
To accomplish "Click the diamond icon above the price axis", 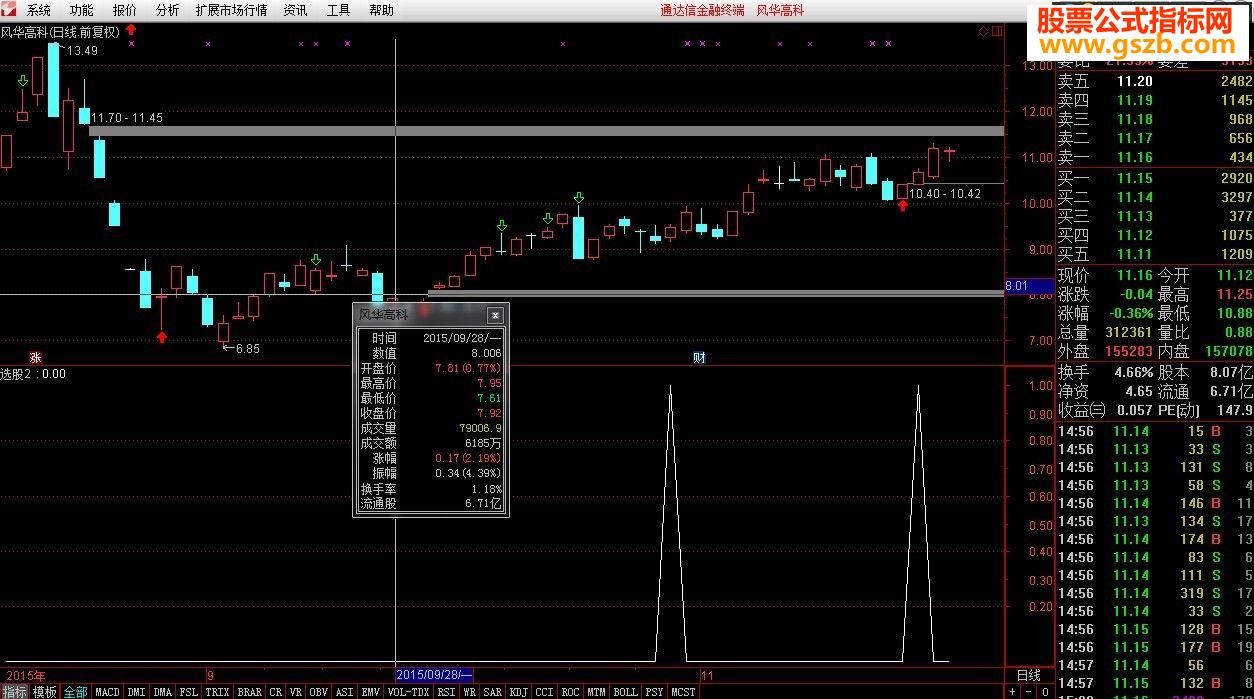I will pos(983,31).
